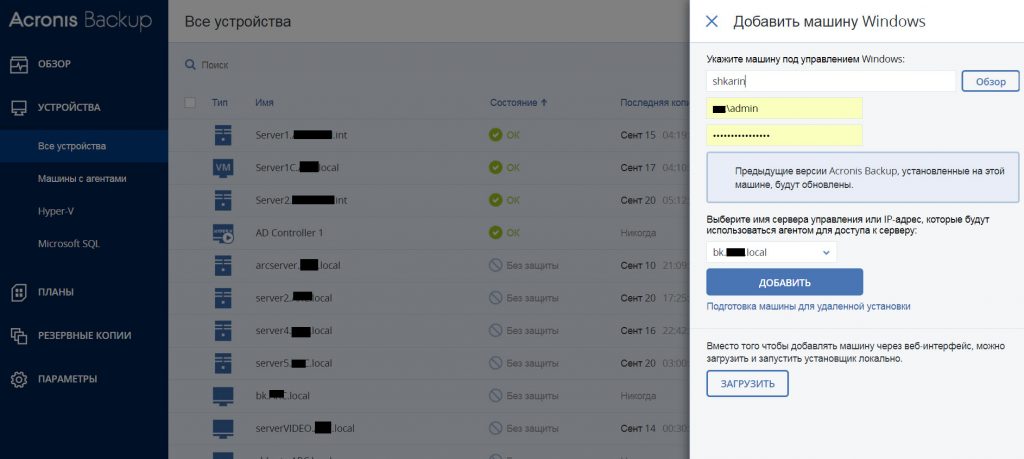Select the arcserver device name
Viewport: 1024px width, 459px height.
298,266
